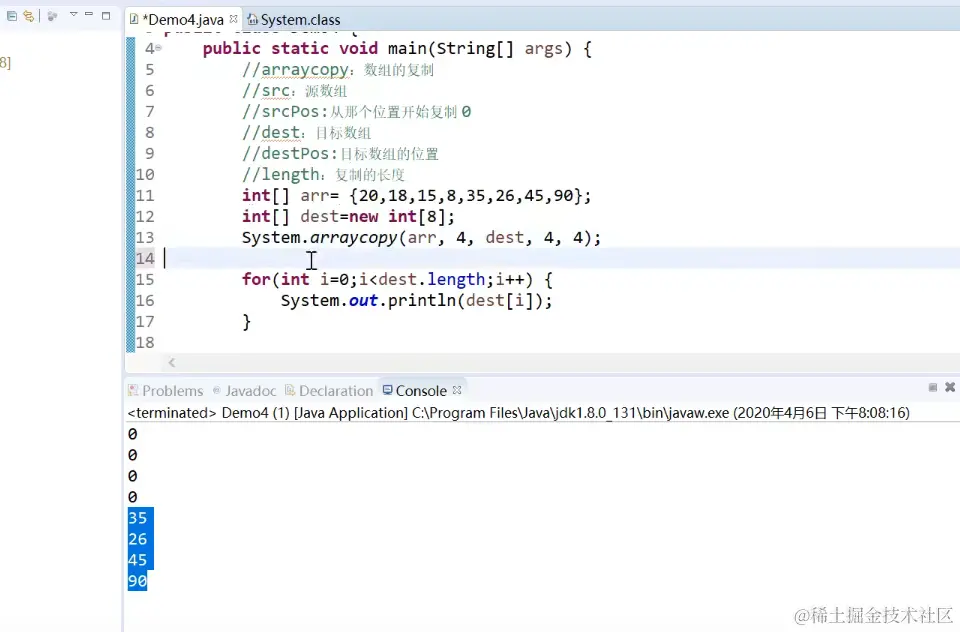Open the Declaration view tab

[329, 391]
